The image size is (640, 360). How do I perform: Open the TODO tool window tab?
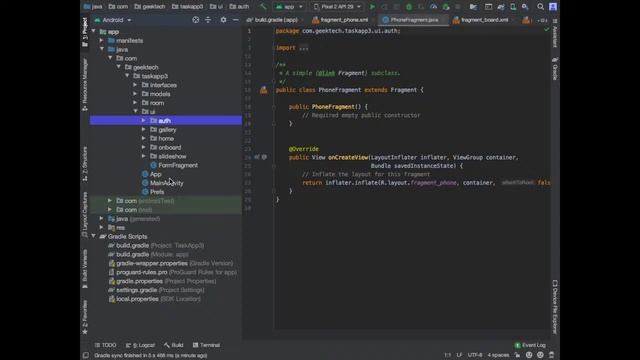pos(106,345)
